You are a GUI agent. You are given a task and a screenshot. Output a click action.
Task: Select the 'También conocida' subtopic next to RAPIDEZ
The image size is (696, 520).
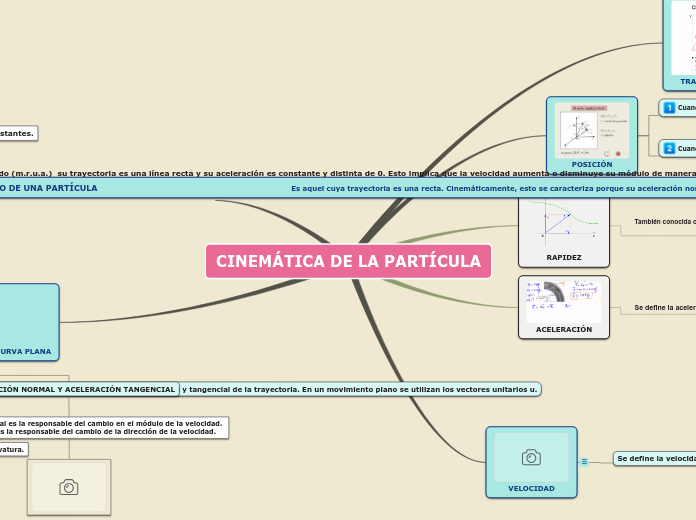[x=663, y=222]
